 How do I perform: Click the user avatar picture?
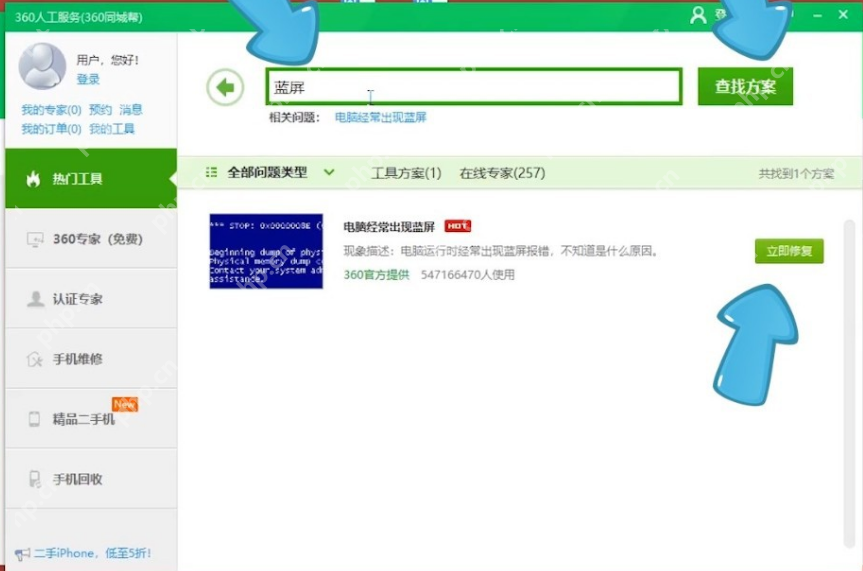tap(42, 66)
